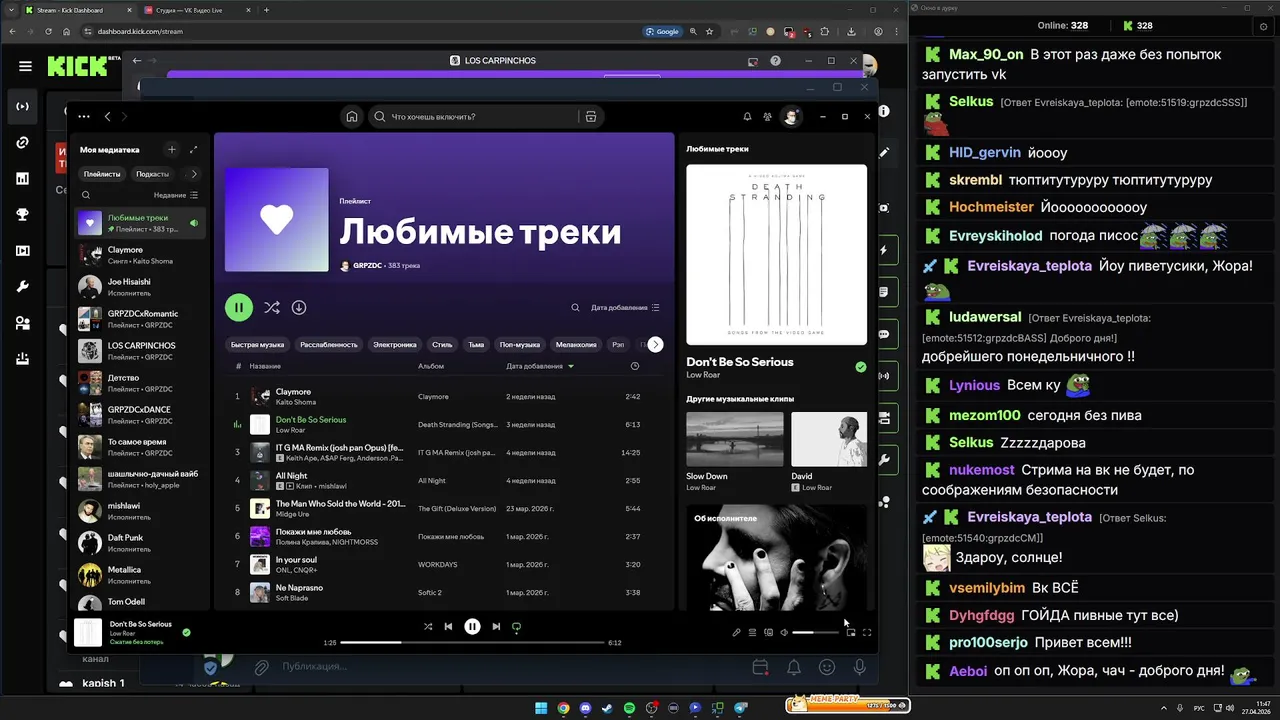The height and width of the screenshot is (720, 1280).
Task: Sort by Дата добавления column header
Action: tap(540, 367)
